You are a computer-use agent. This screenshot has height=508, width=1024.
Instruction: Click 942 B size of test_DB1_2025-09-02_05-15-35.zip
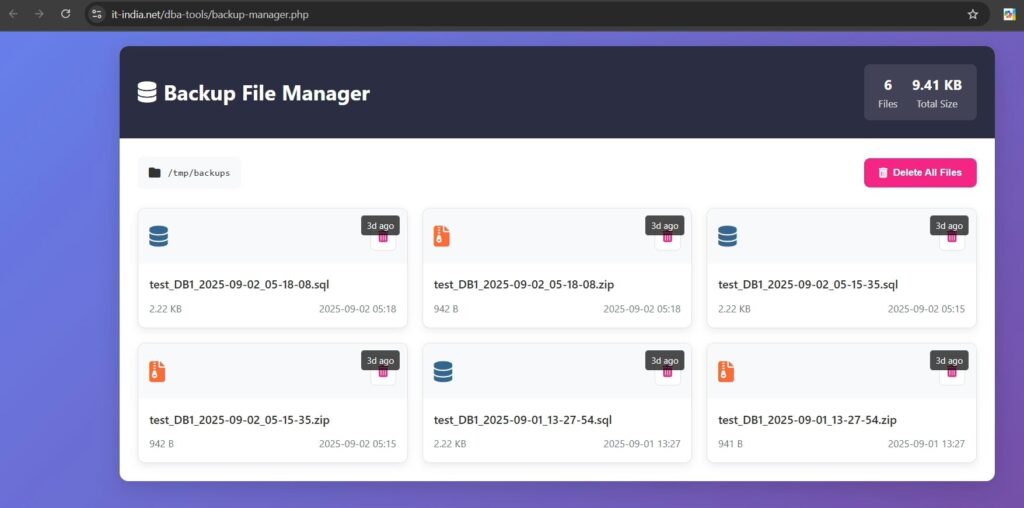(x=161, y=444)
